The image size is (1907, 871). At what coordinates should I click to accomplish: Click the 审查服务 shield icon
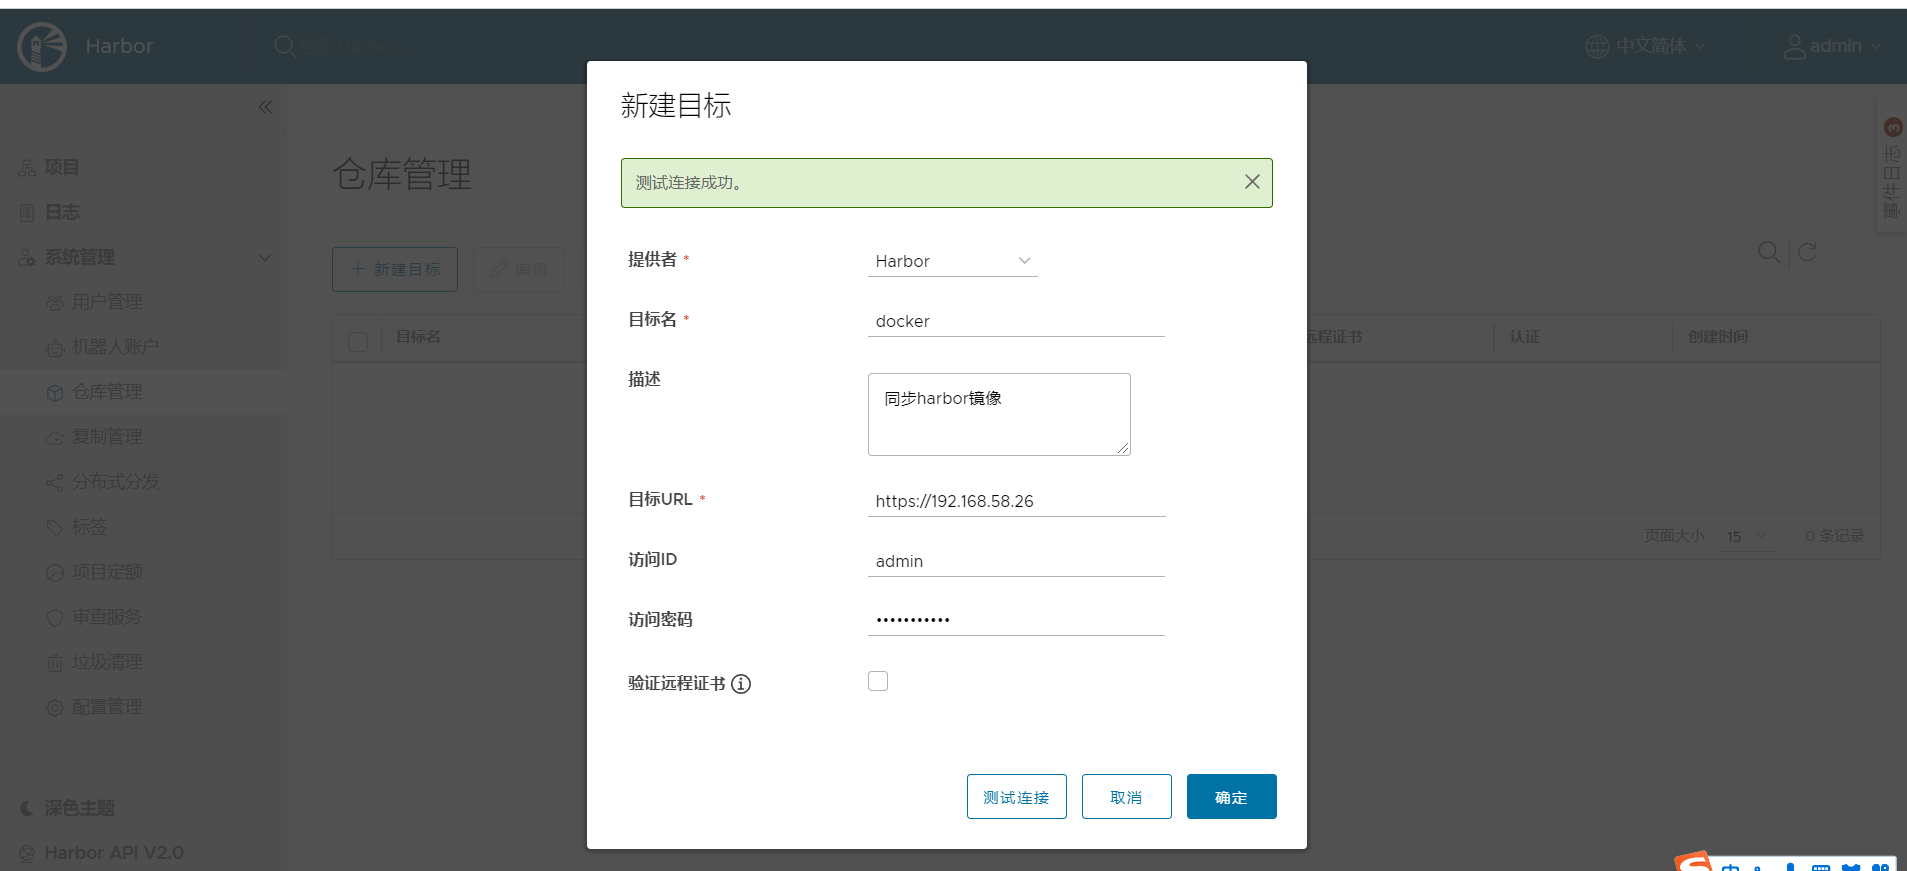[55, 618]
